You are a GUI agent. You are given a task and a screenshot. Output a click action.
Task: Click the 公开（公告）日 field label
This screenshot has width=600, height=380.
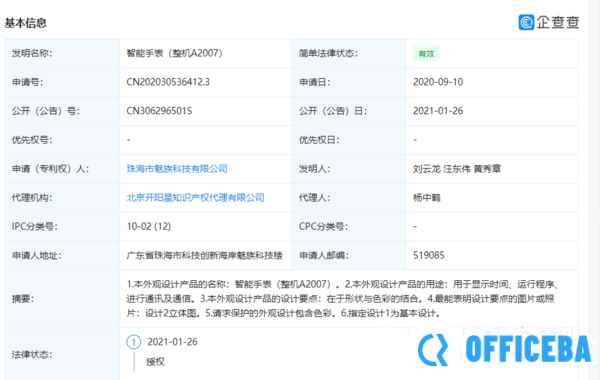[333, 111]
